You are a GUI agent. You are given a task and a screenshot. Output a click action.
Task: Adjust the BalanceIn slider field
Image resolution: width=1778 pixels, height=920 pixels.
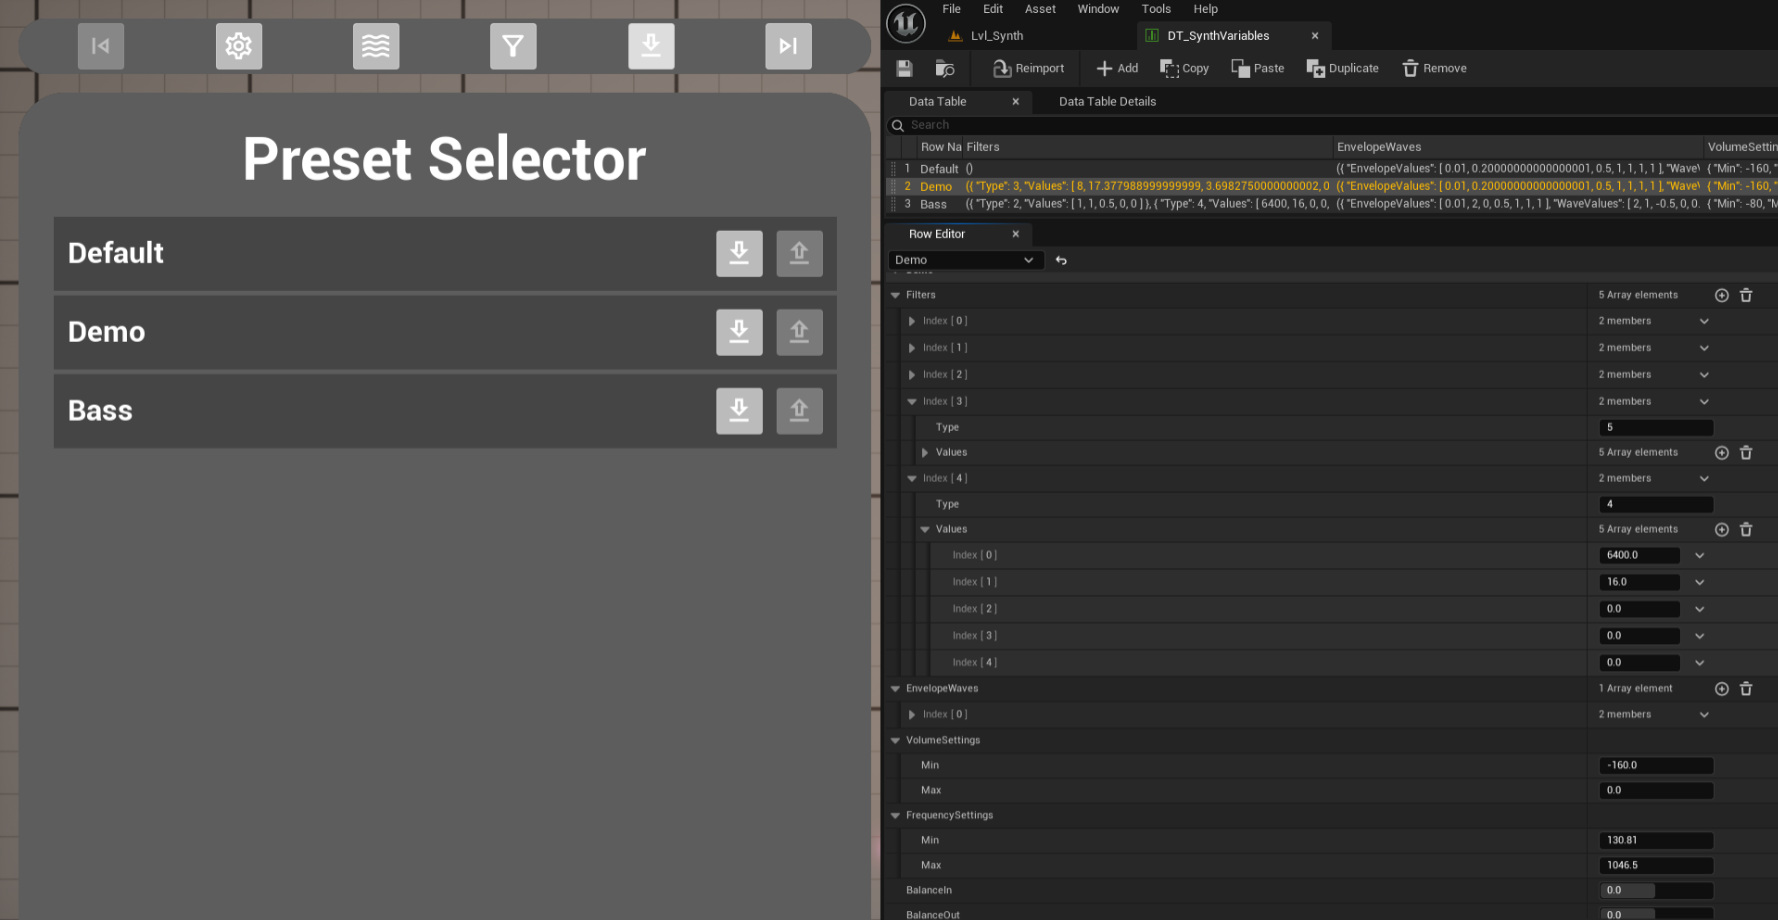(1656, 890)
